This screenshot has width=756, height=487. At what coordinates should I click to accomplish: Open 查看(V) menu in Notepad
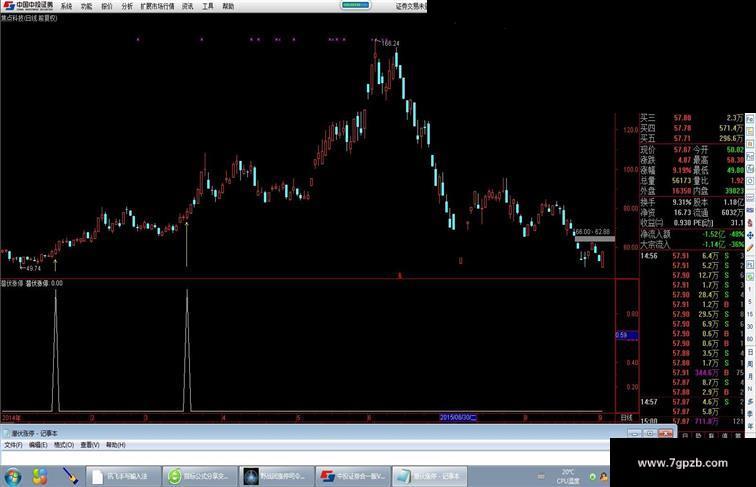click(90, 445)
